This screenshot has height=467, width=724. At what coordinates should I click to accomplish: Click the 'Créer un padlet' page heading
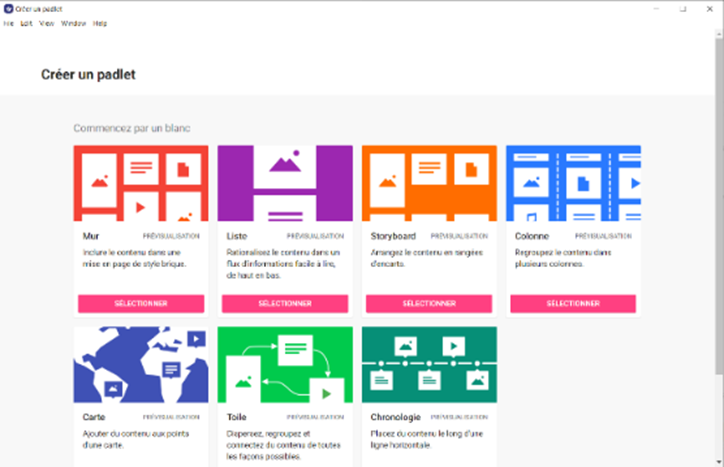88,74
